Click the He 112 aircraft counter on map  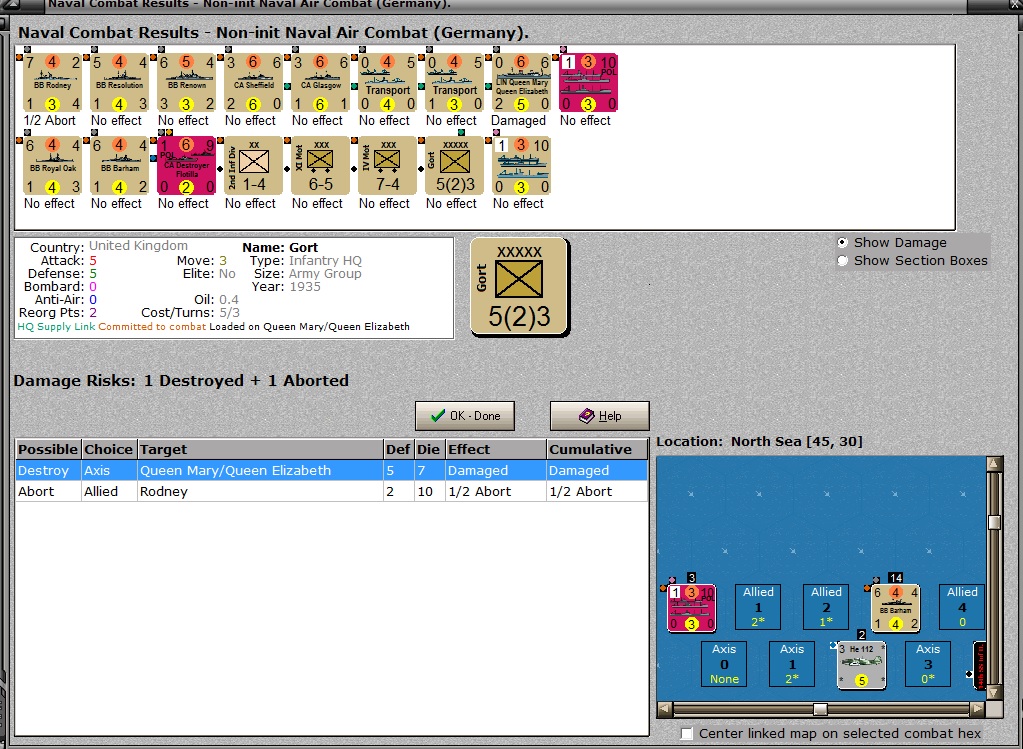point(861,665)
